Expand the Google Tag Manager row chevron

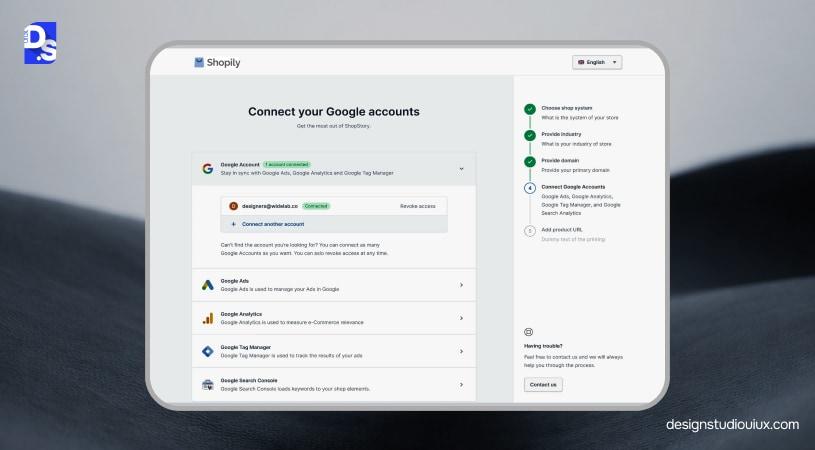tap(461, 351)
